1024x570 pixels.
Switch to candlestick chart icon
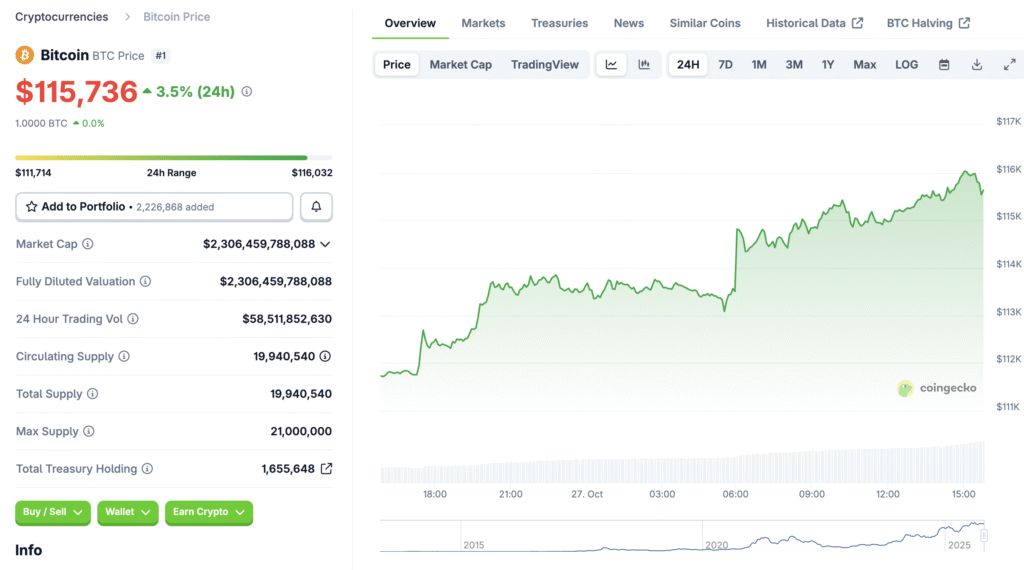644,65
